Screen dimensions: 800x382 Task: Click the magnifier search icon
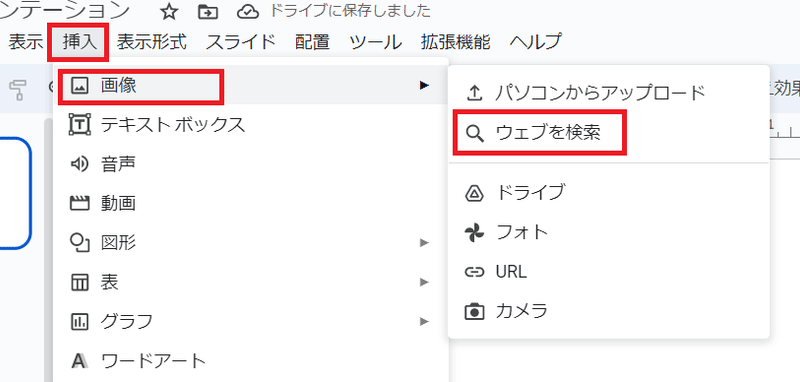point(474,133)
